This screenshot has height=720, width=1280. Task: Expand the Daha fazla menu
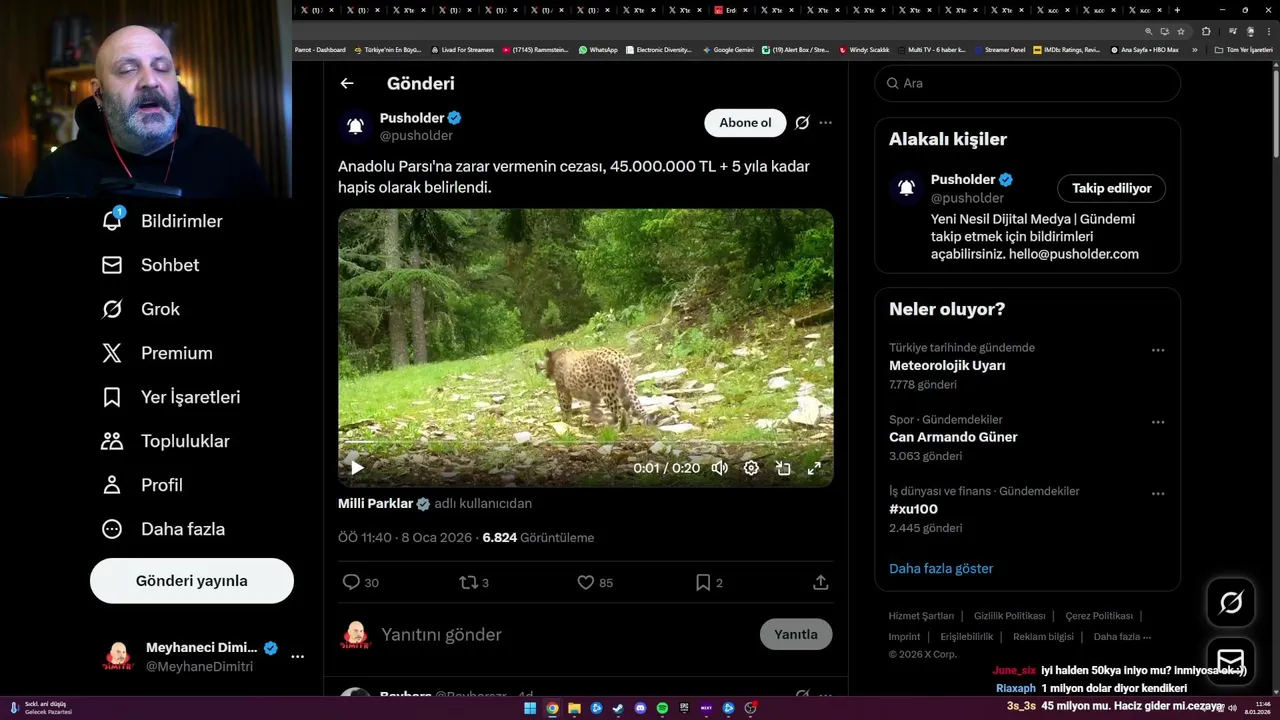(x=163, y=529)
